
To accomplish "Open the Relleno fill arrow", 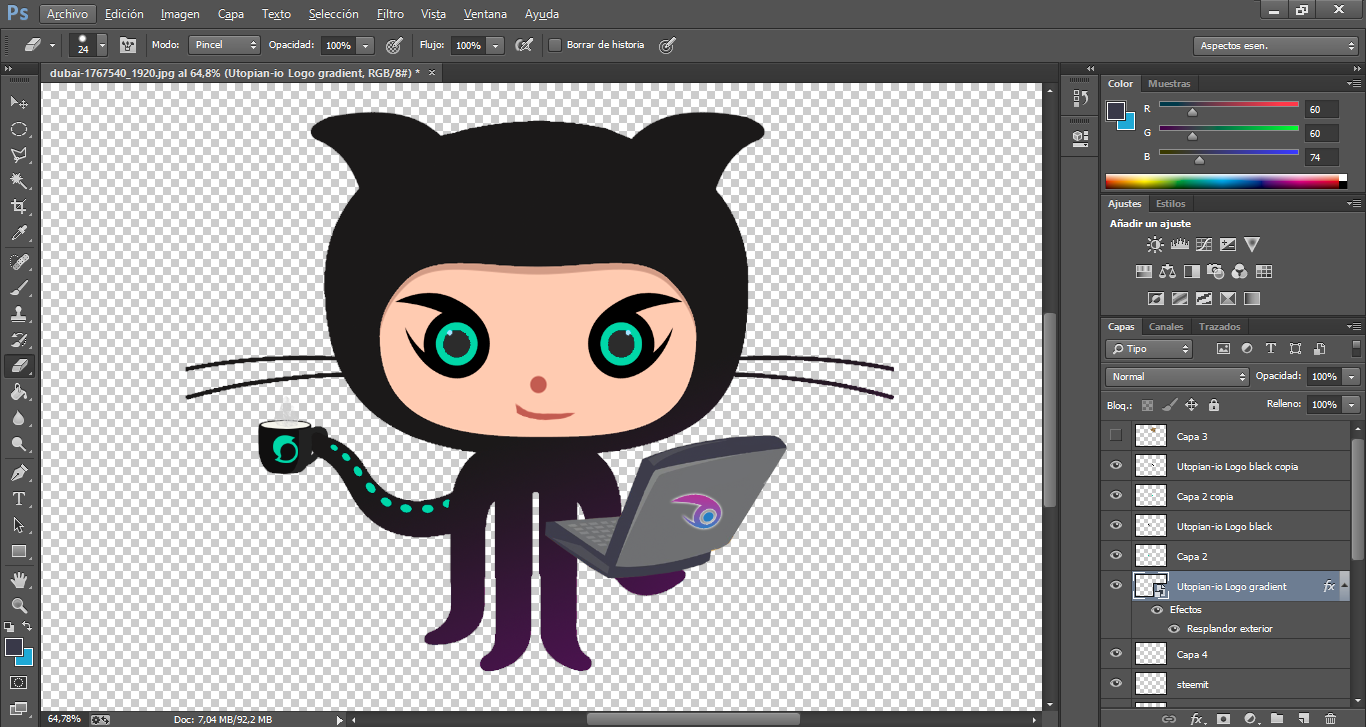I will click(x=1352, y=405).
